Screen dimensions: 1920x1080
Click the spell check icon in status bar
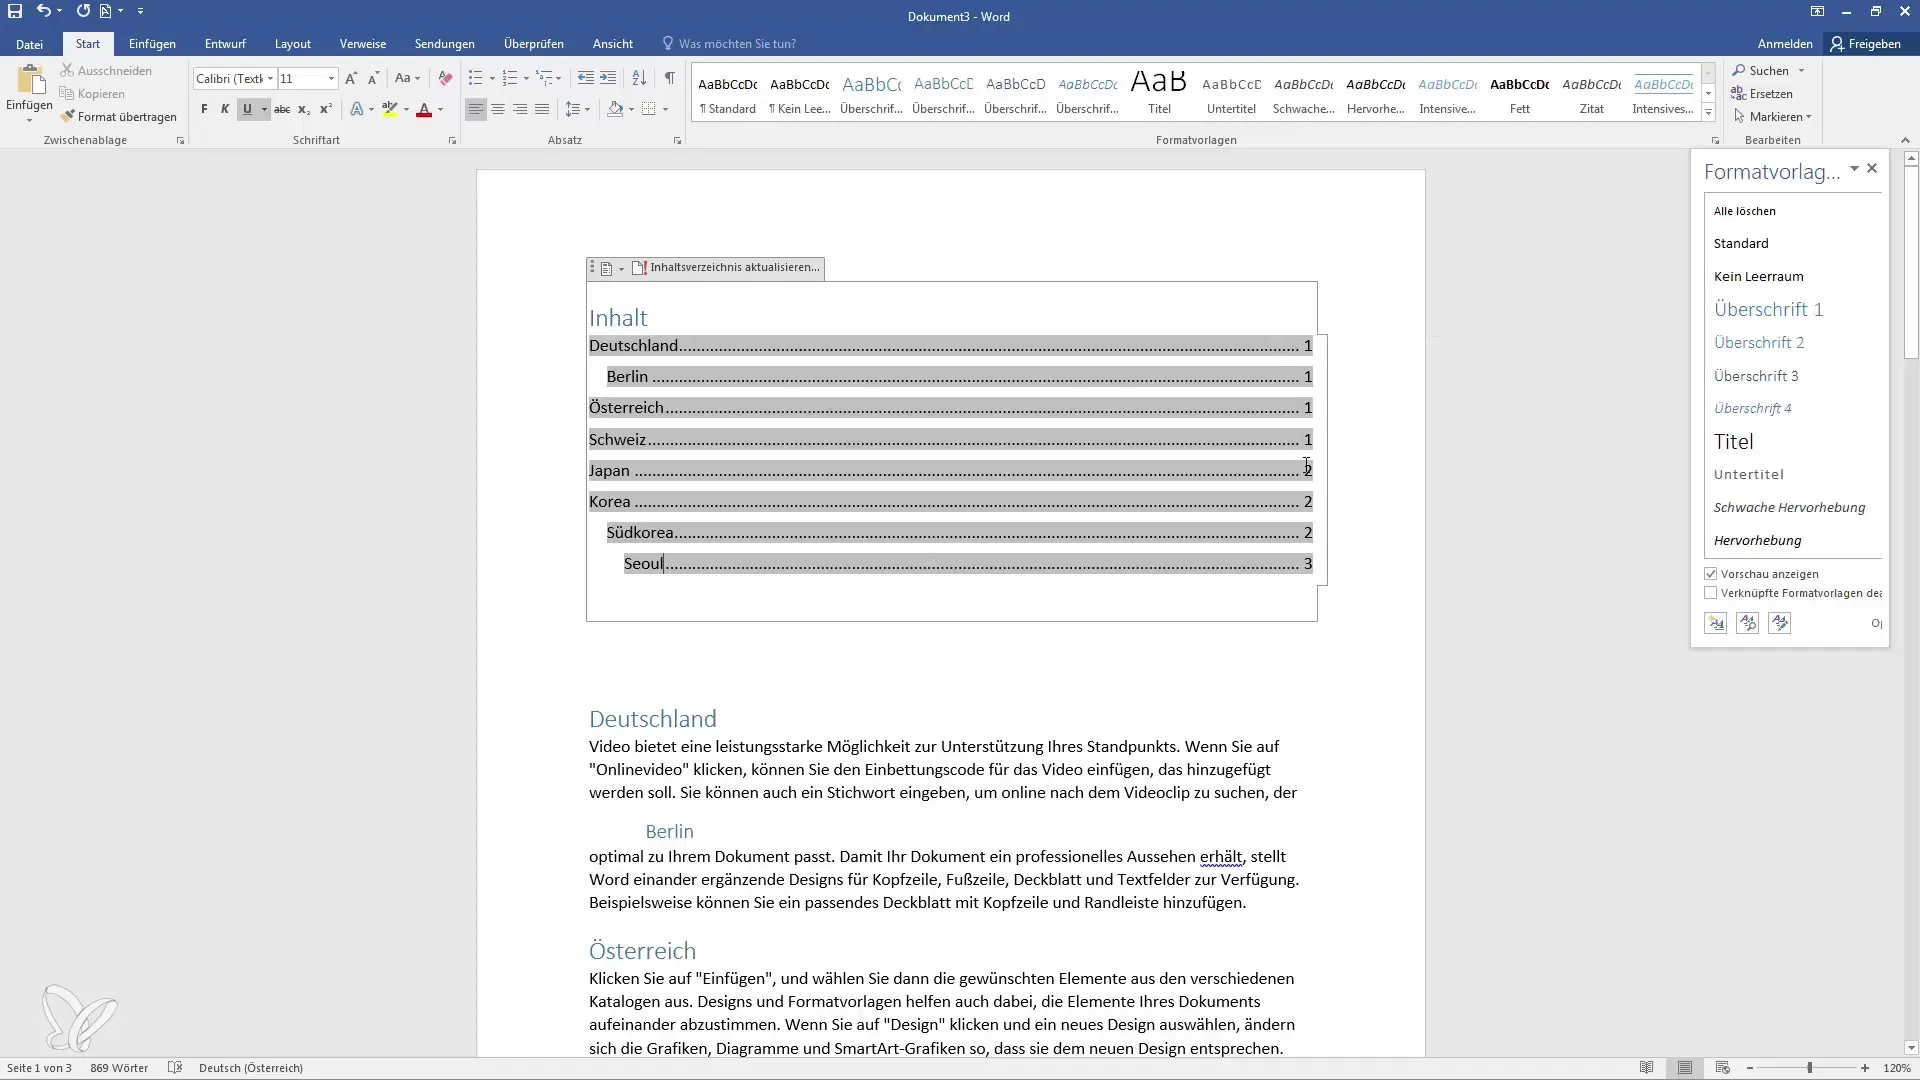pos(175,1068)
